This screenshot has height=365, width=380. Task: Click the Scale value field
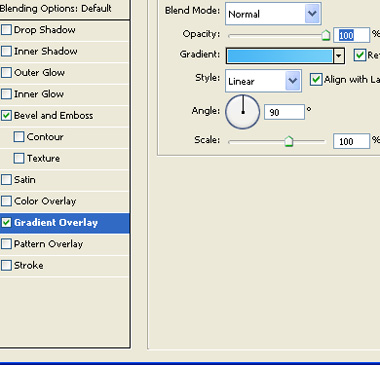pyautogui.click(x=352, y=141)
